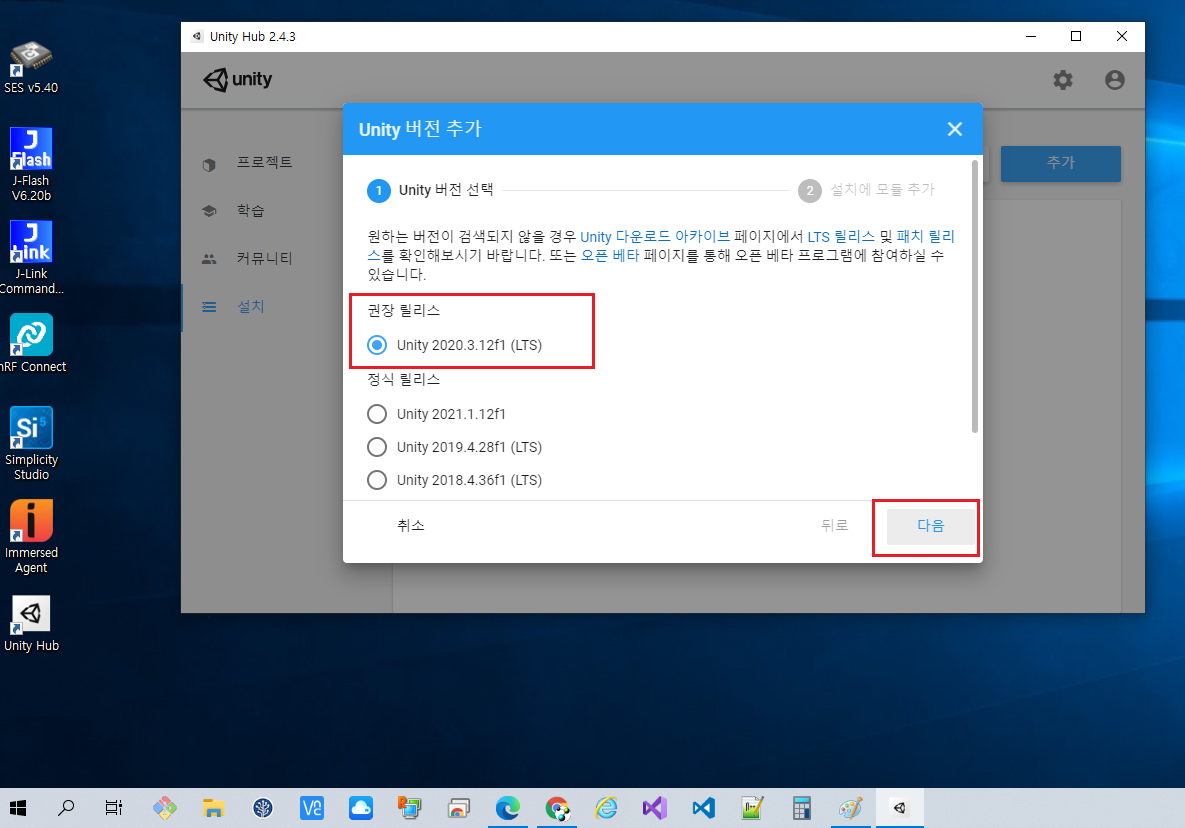Open Internet Explorer from taskbar

(x=606, y=808)
